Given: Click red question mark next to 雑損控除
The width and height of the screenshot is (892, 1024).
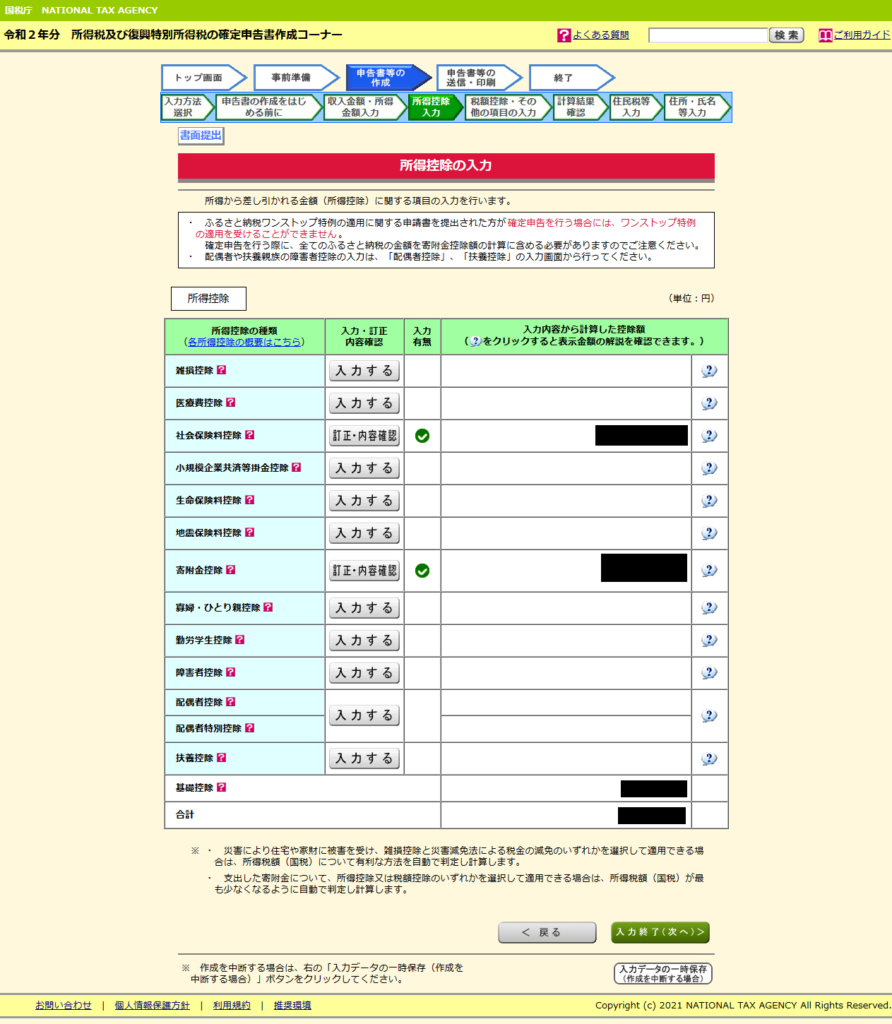Looking at the screenshot, I should coord(221,370).
